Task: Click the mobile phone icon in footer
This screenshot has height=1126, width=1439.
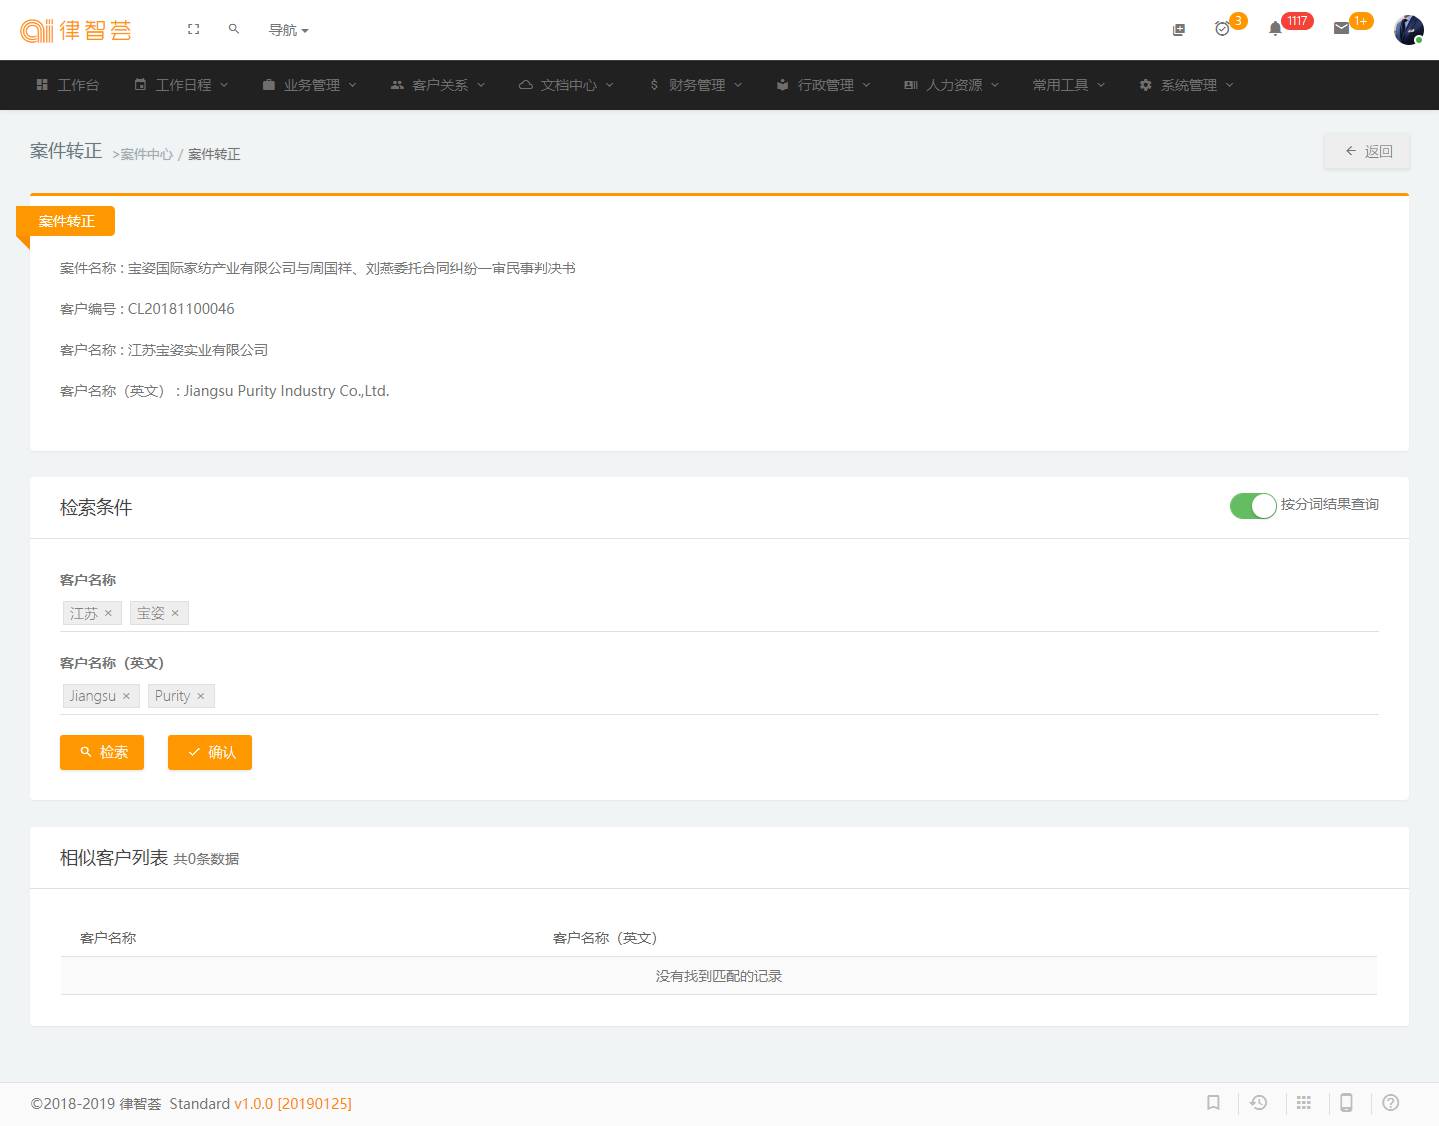Action: (x=1346, y=1103)
